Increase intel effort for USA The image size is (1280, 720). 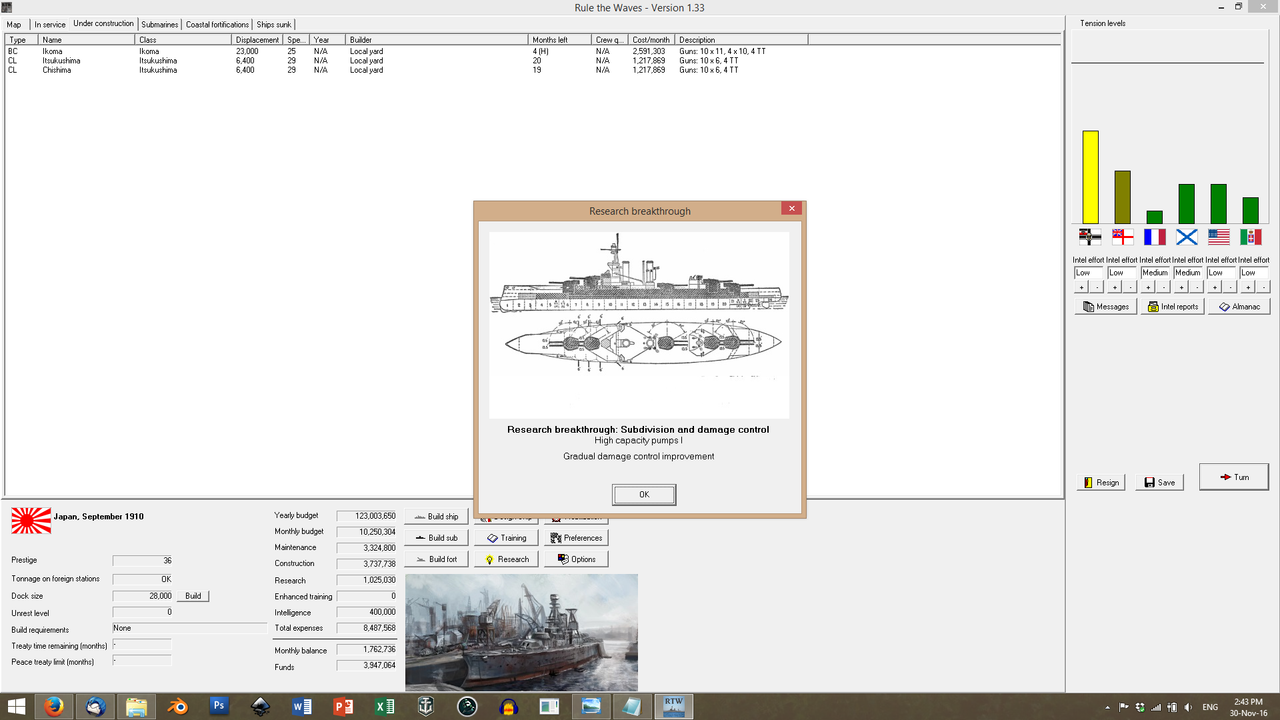1213,287
